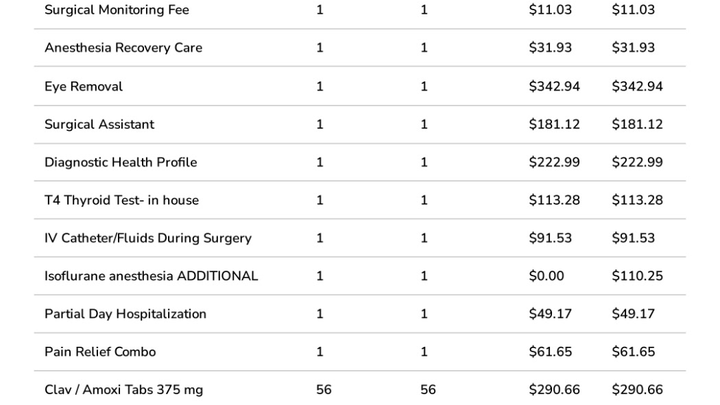This screenshot has width=720, height=405.
Task: Select the leftmost $91.53 IV Catheter price
Action: pos(550,238)
